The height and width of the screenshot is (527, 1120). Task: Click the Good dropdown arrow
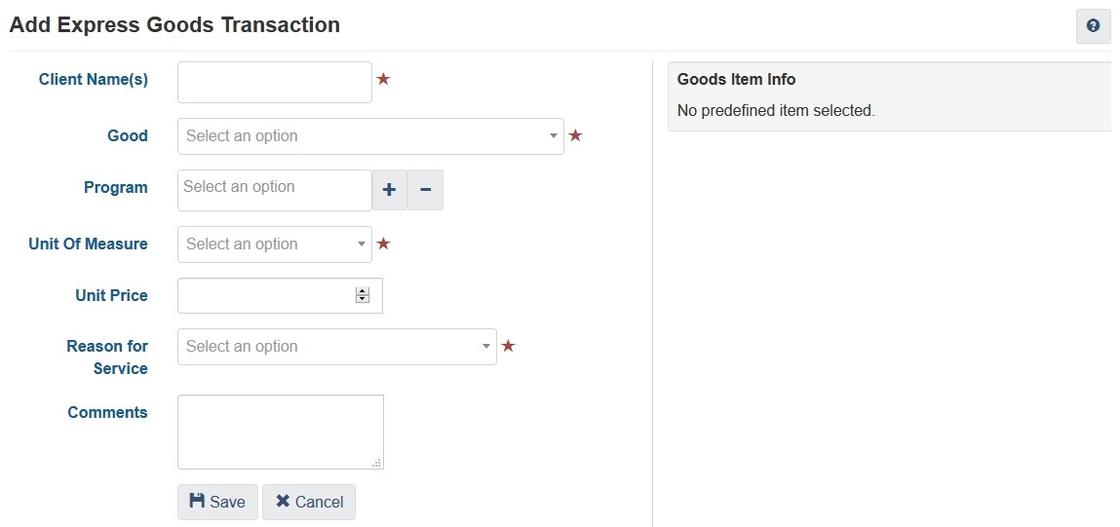pyautogui.click(x=554, y=136)
